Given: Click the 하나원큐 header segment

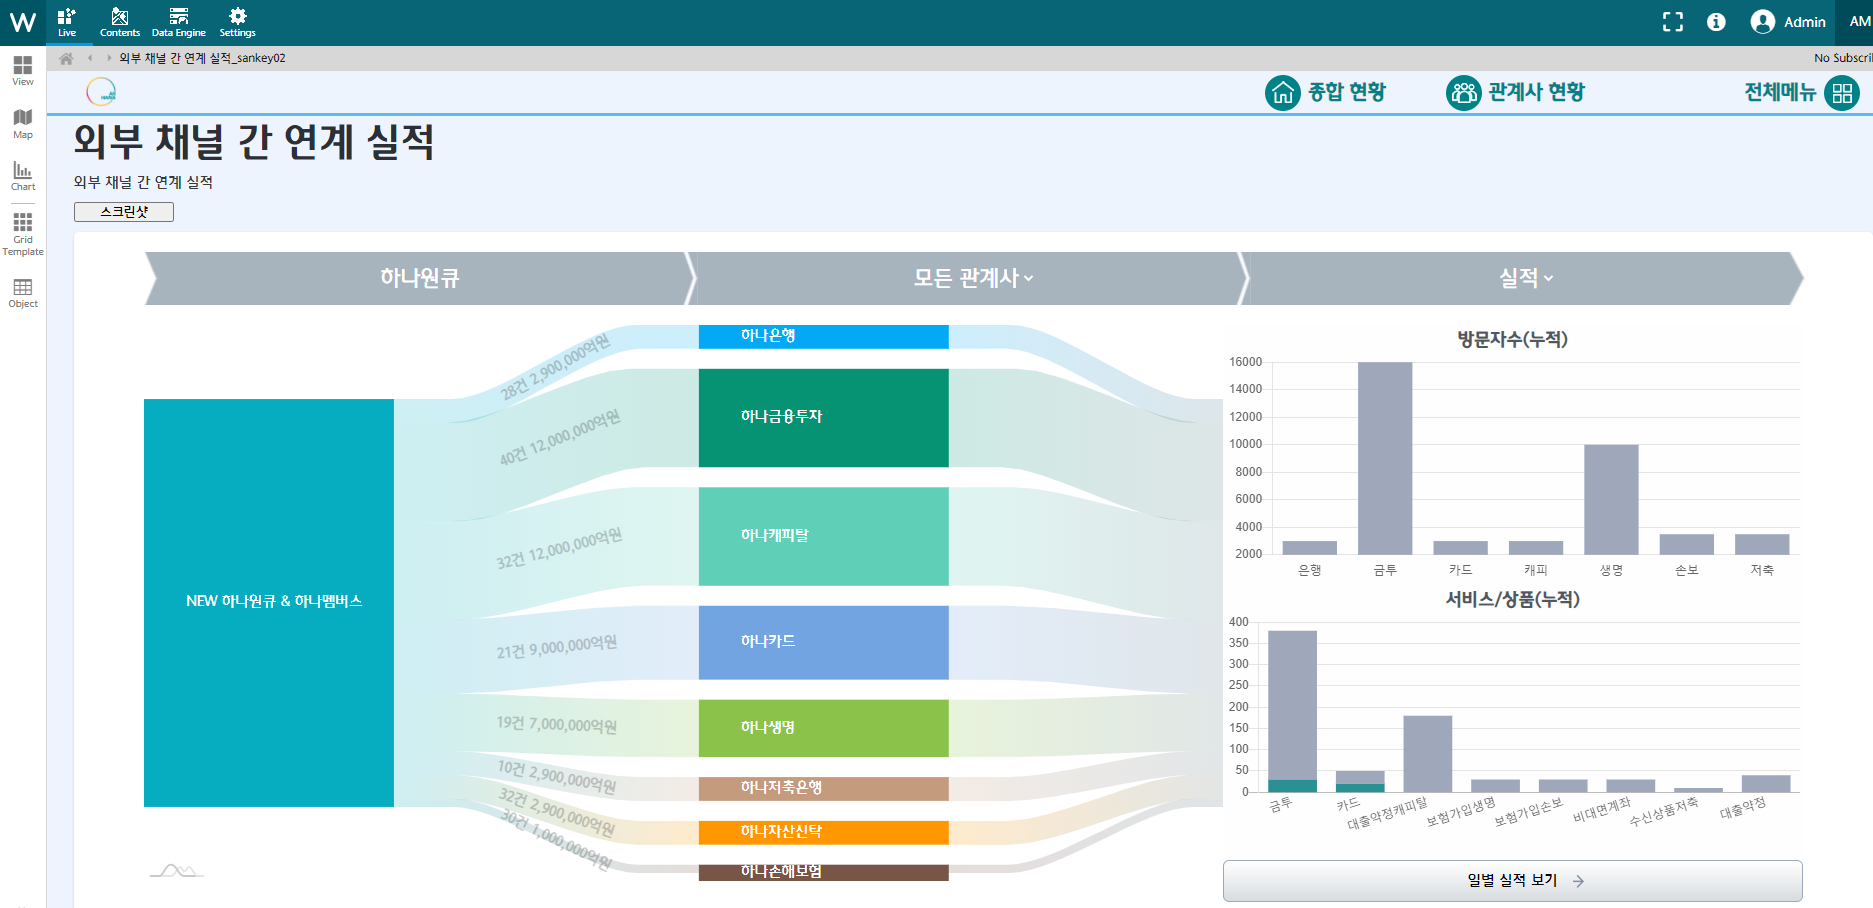Looking at the screenshot, I should [419, 278].
